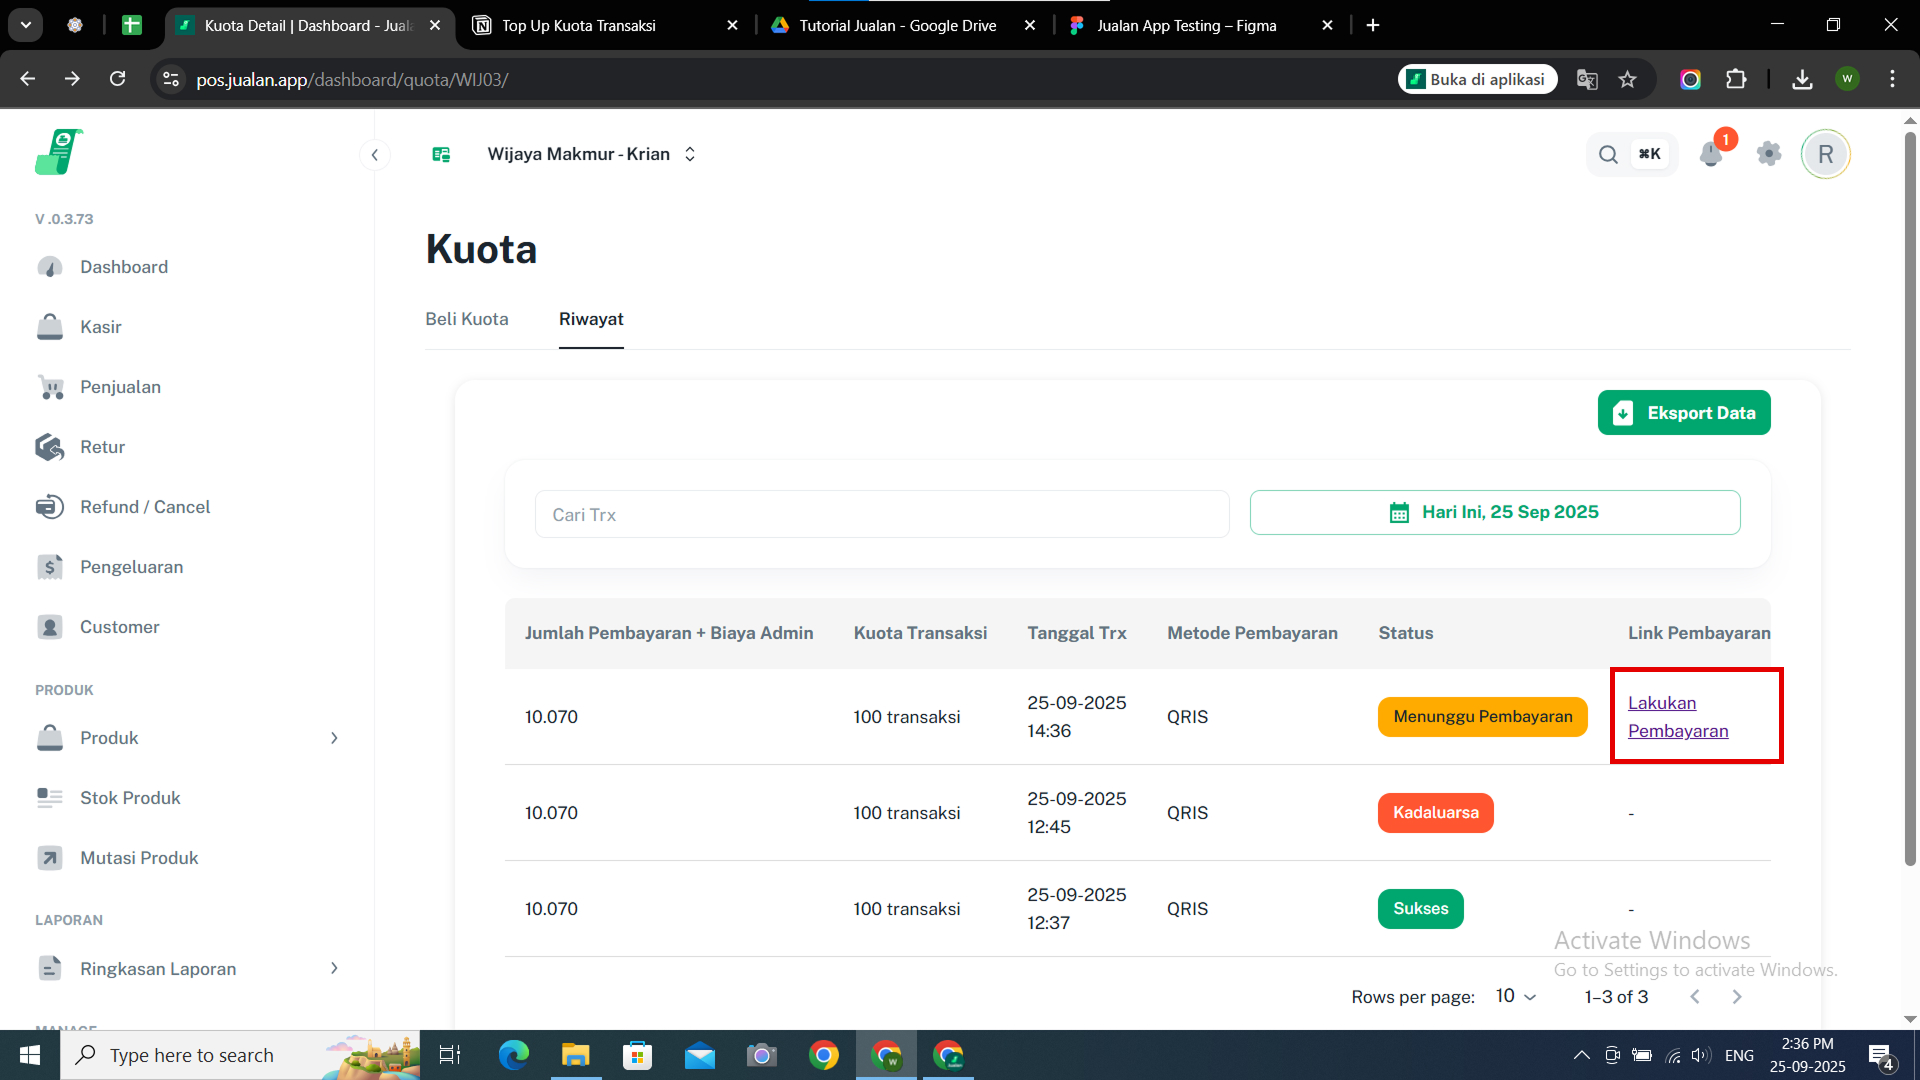Screen dimensions: 1920x1080
Task: Focus the Cari Trx search field
Action: coord(881,514)
